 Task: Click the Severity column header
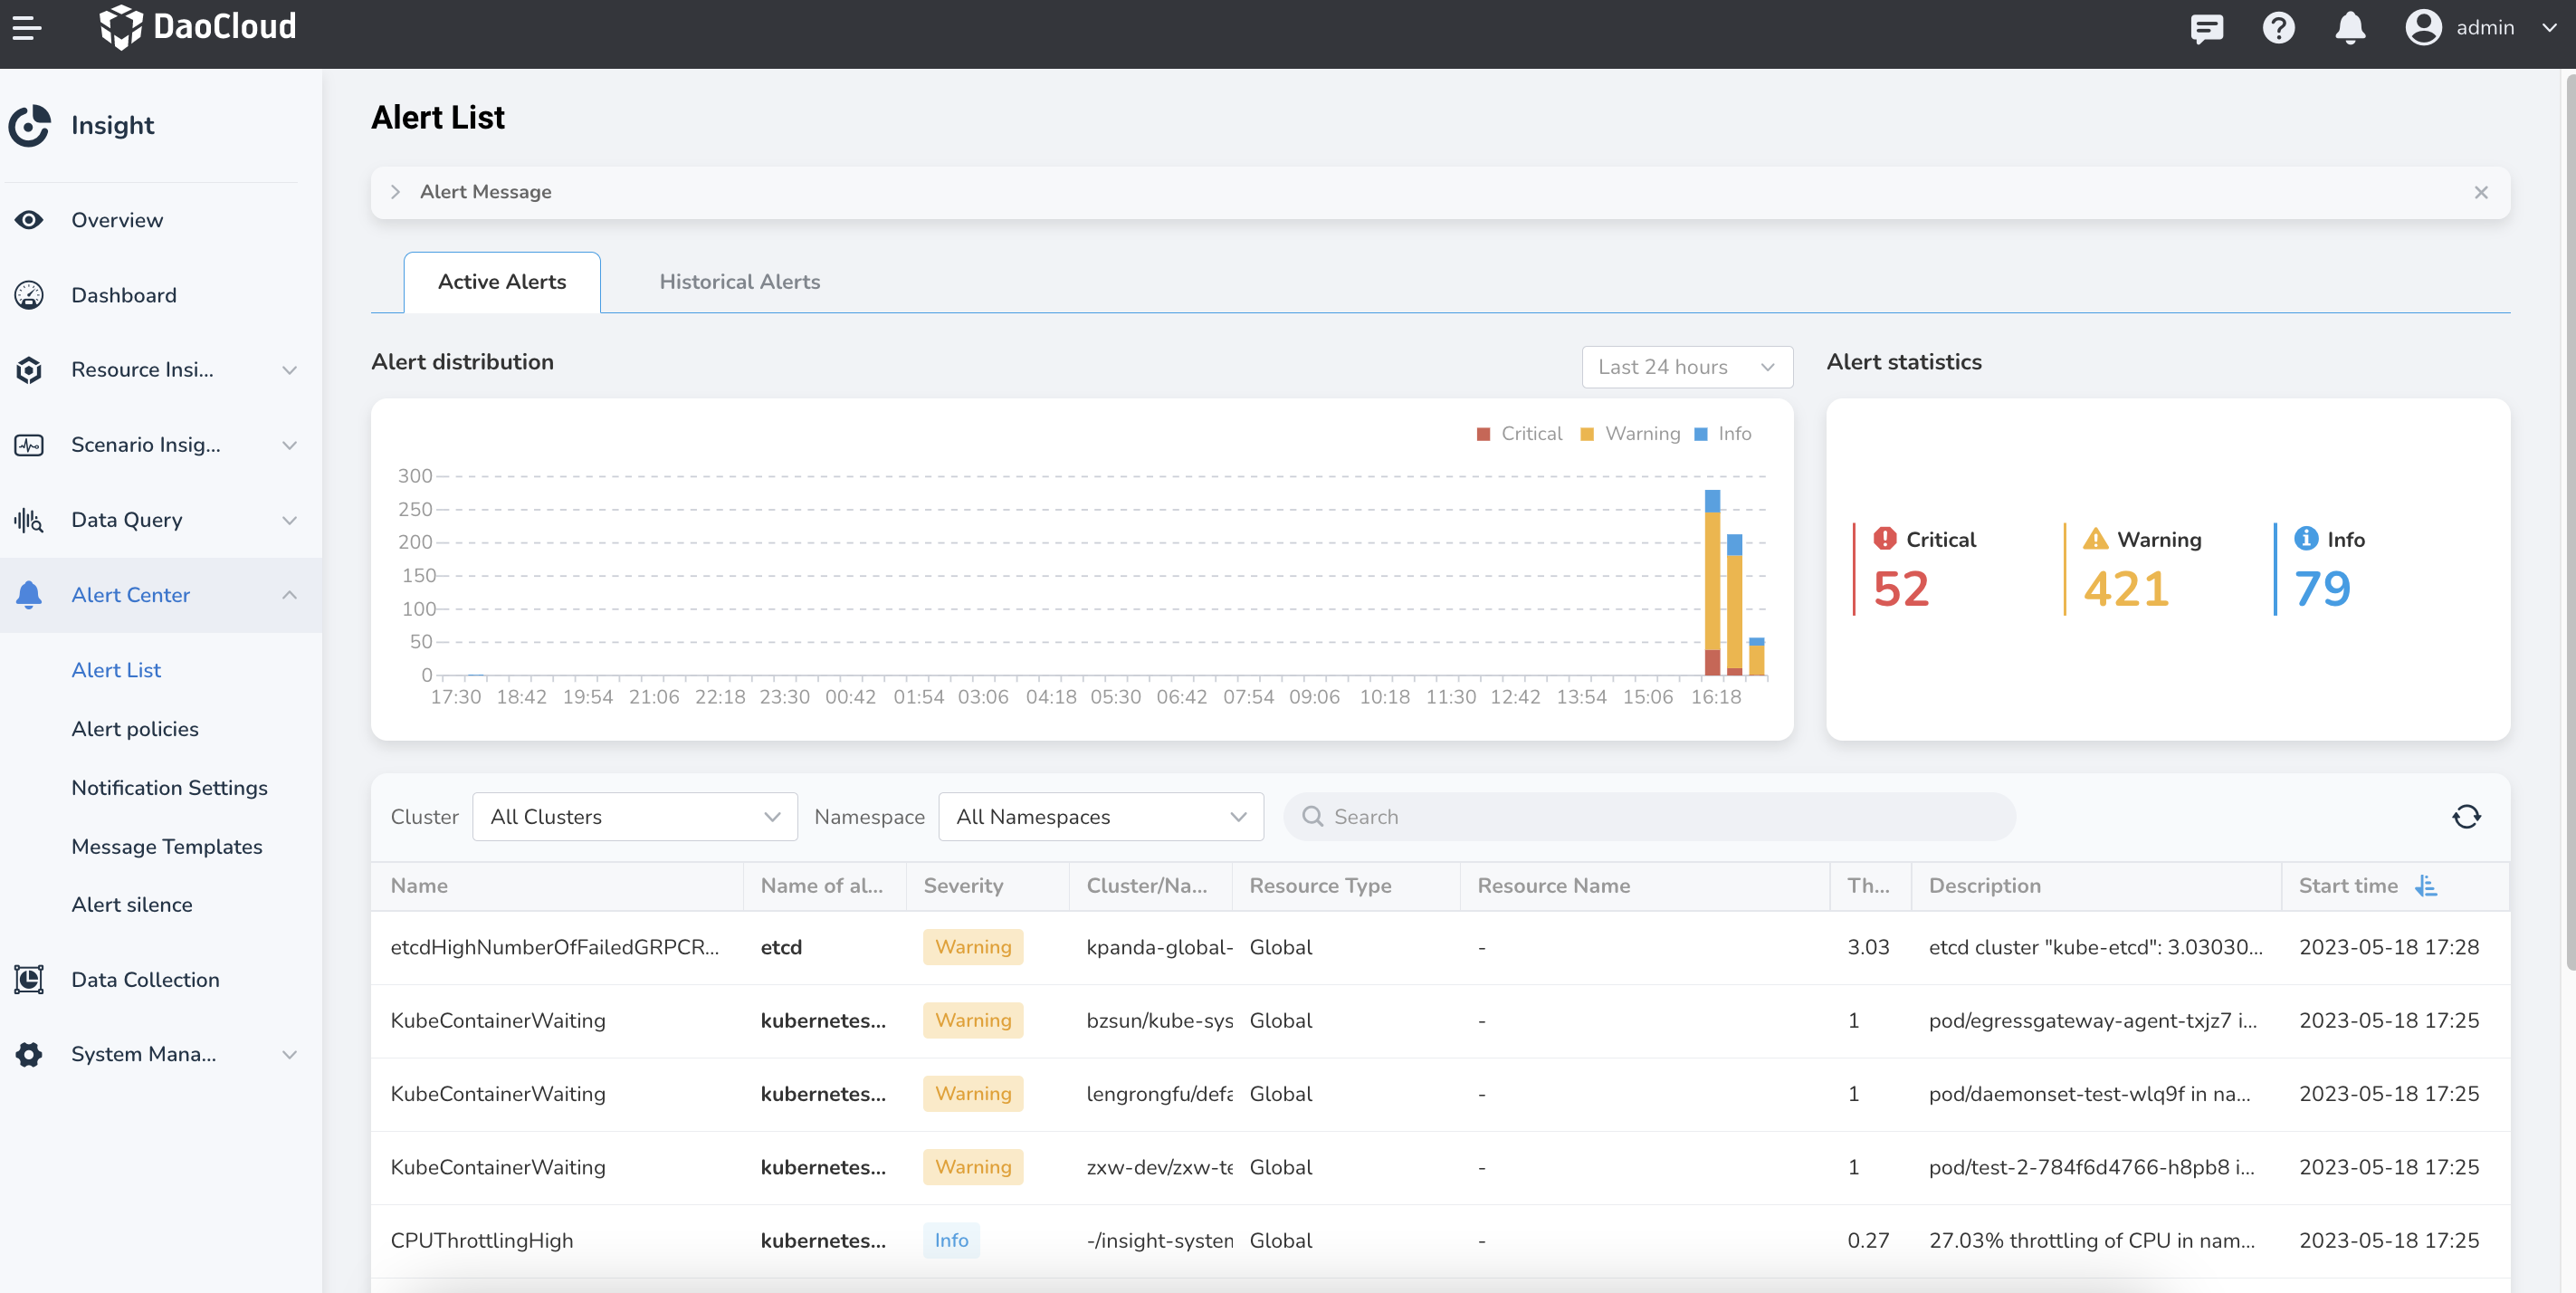point(963,886)
